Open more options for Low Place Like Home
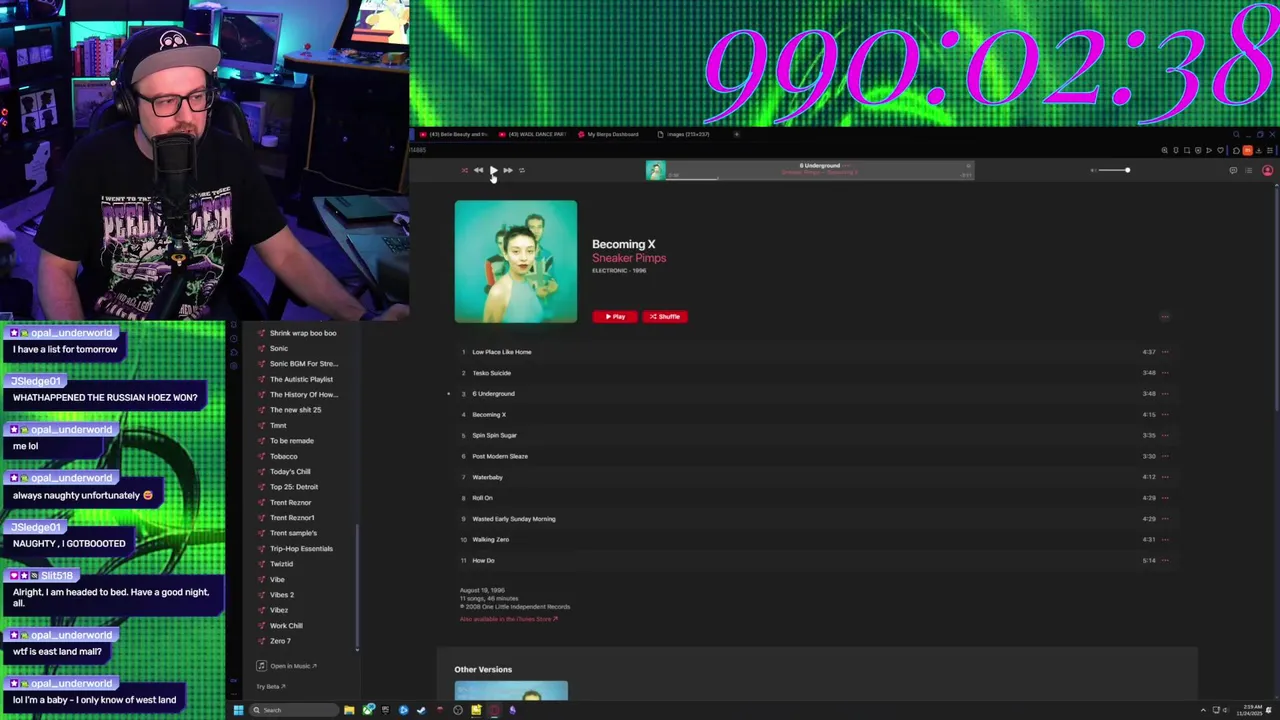Image resolution: width=1280 pixels, height=720 pixels. click(x=1164, y=352)
